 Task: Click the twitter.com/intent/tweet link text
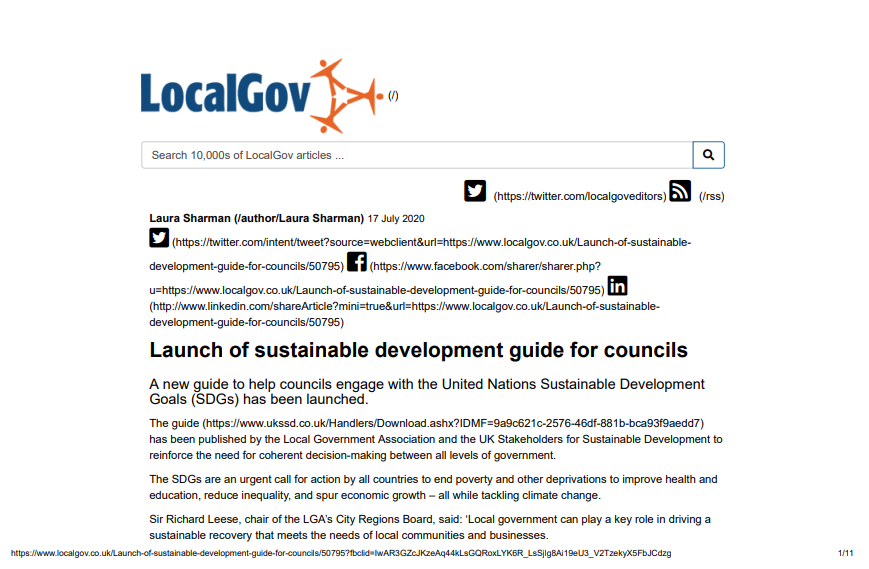point(420,254)
